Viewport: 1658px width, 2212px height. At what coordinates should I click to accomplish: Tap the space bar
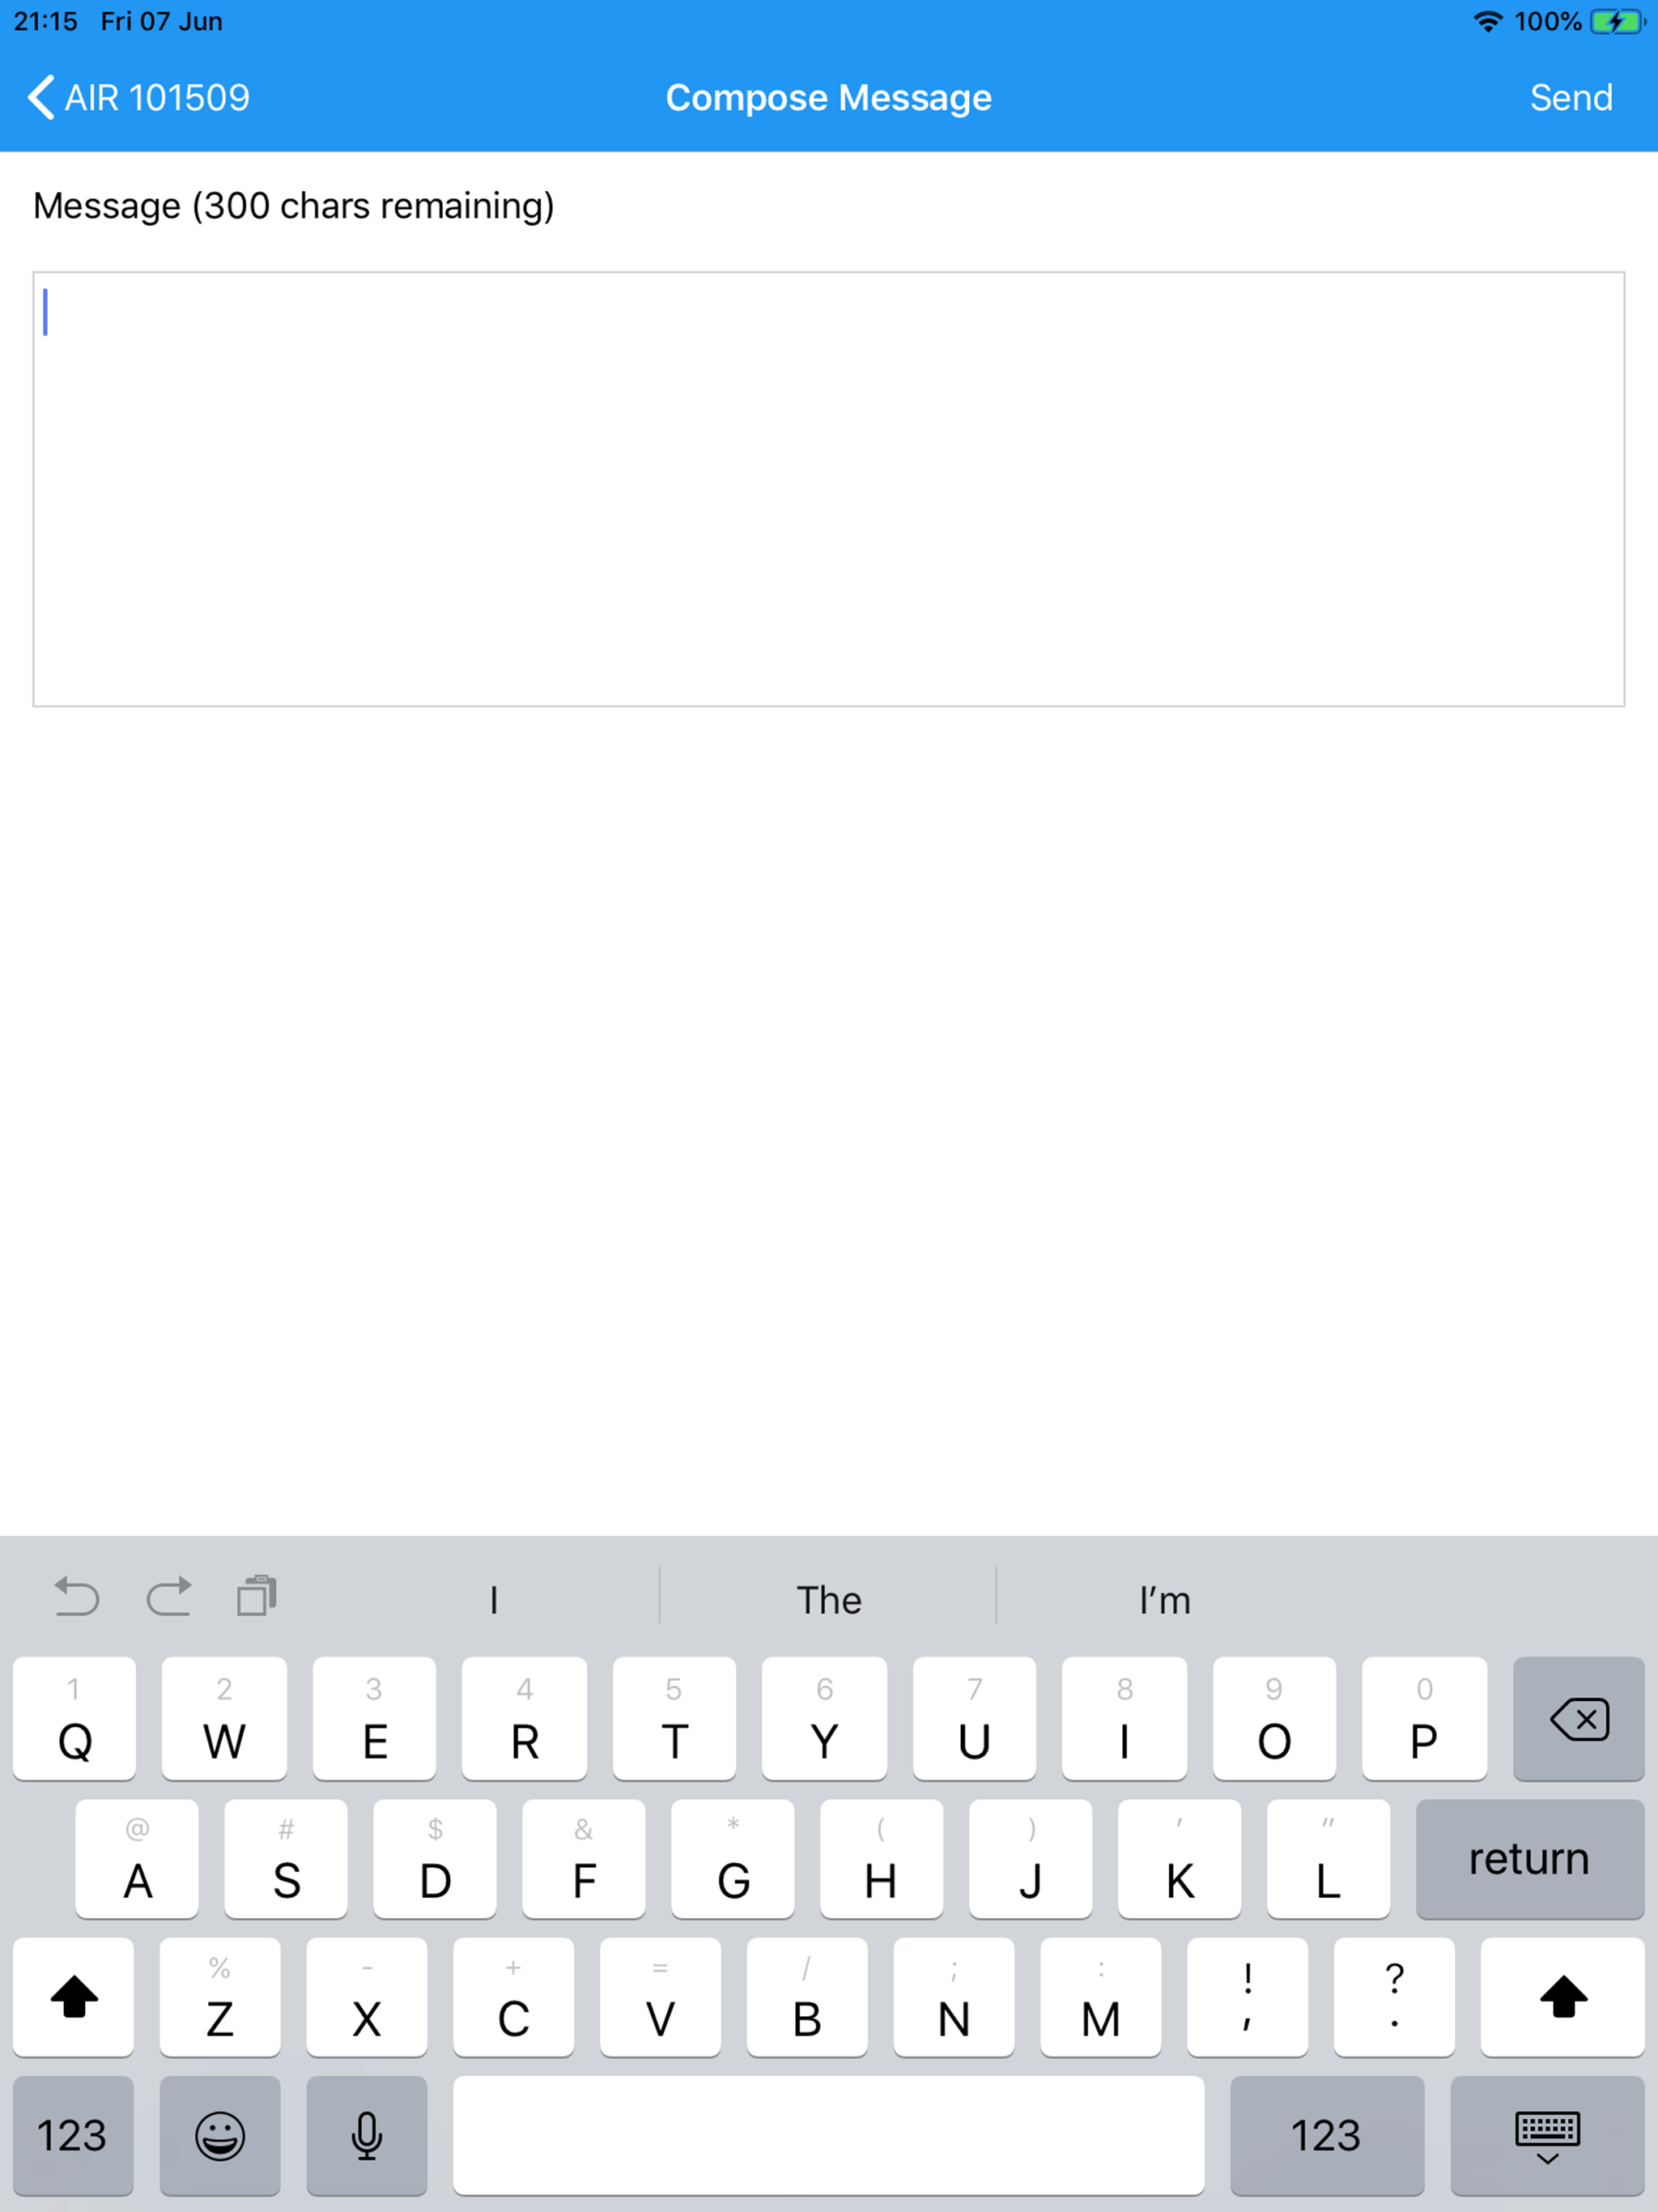point(828,2136)
